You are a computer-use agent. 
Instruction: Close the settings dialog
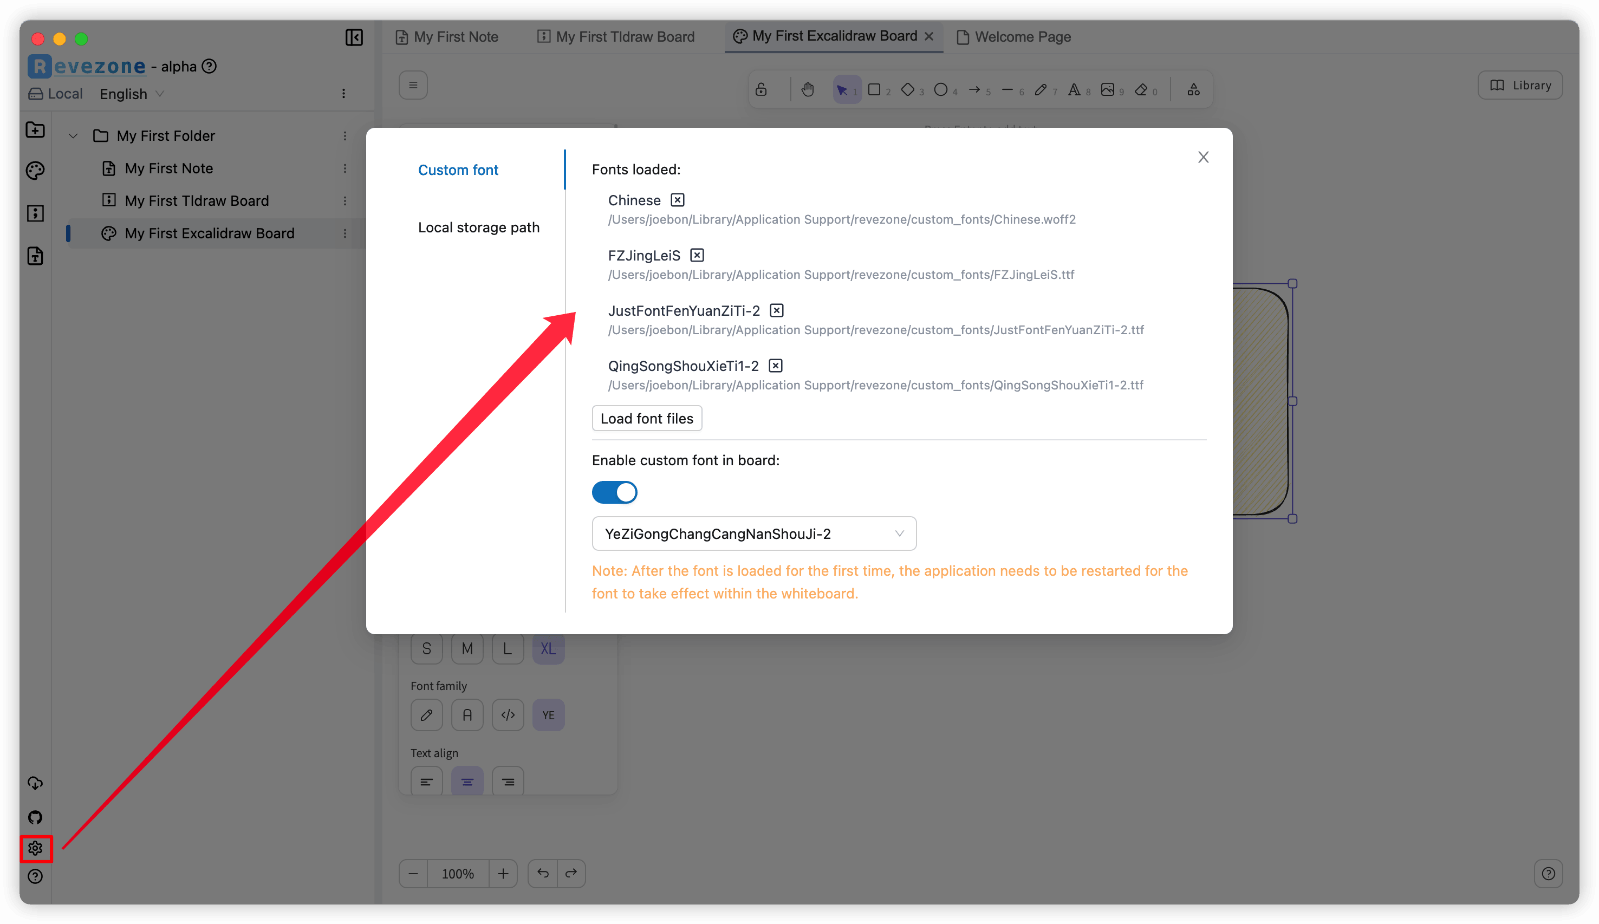tap(1203, 157)
